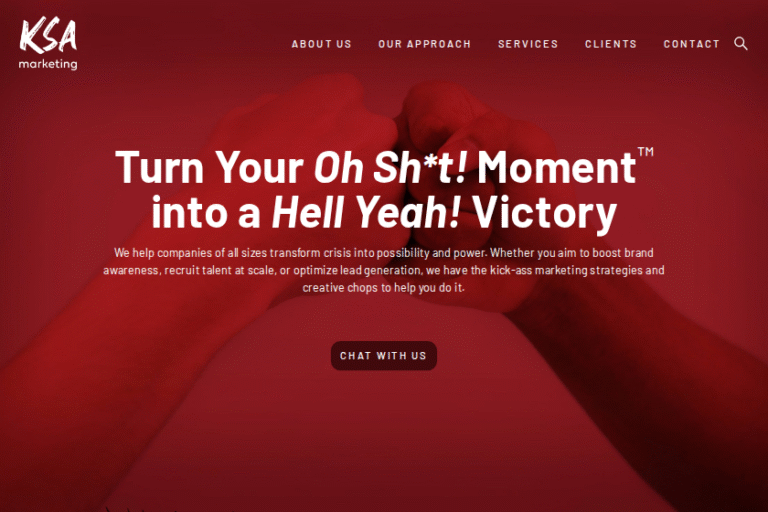Open the Clients navigation link
Image resolution: width=768 pixels, height=512 pixels.
click(x=611, y=44)
